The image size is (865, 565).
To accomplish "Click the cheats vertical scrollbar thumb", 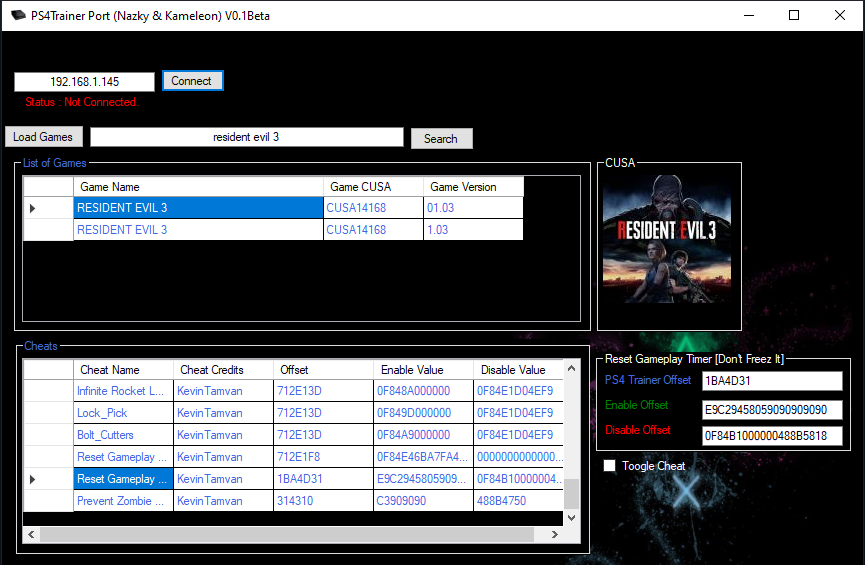I will pos(572,494).
